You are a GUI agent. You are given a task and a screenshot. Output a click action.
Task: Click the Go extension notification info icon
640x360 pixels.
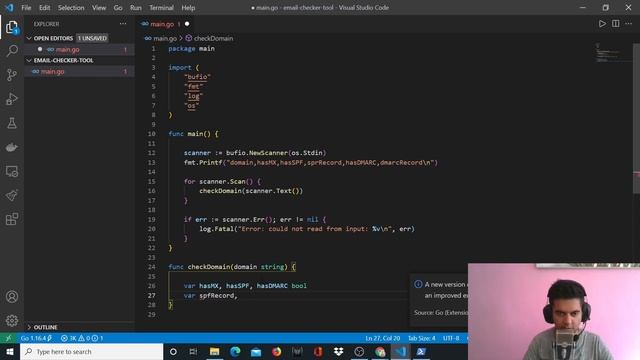(418, 284)
